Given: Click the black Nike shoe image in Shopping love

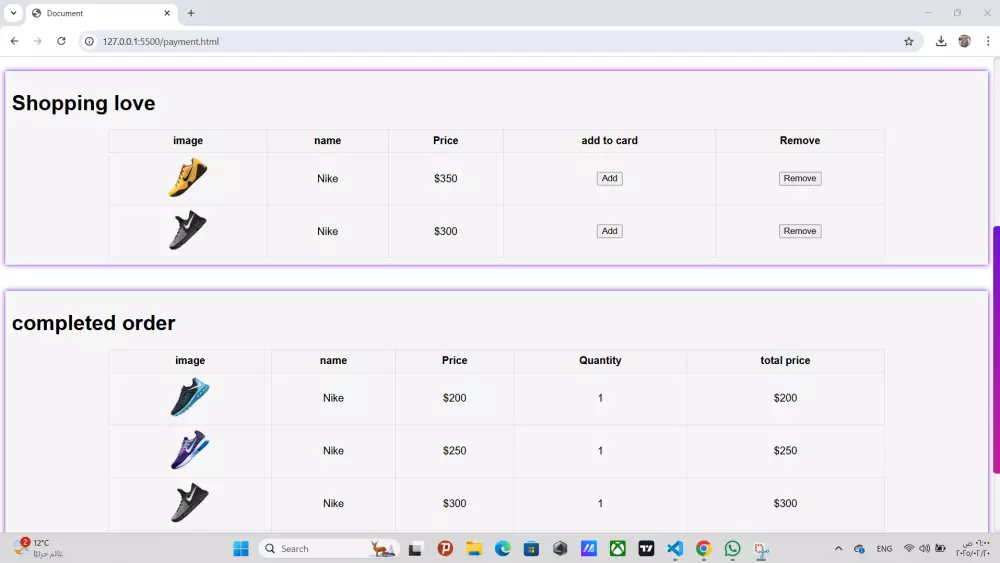Looking at the screenshot, I should (188, 230).
